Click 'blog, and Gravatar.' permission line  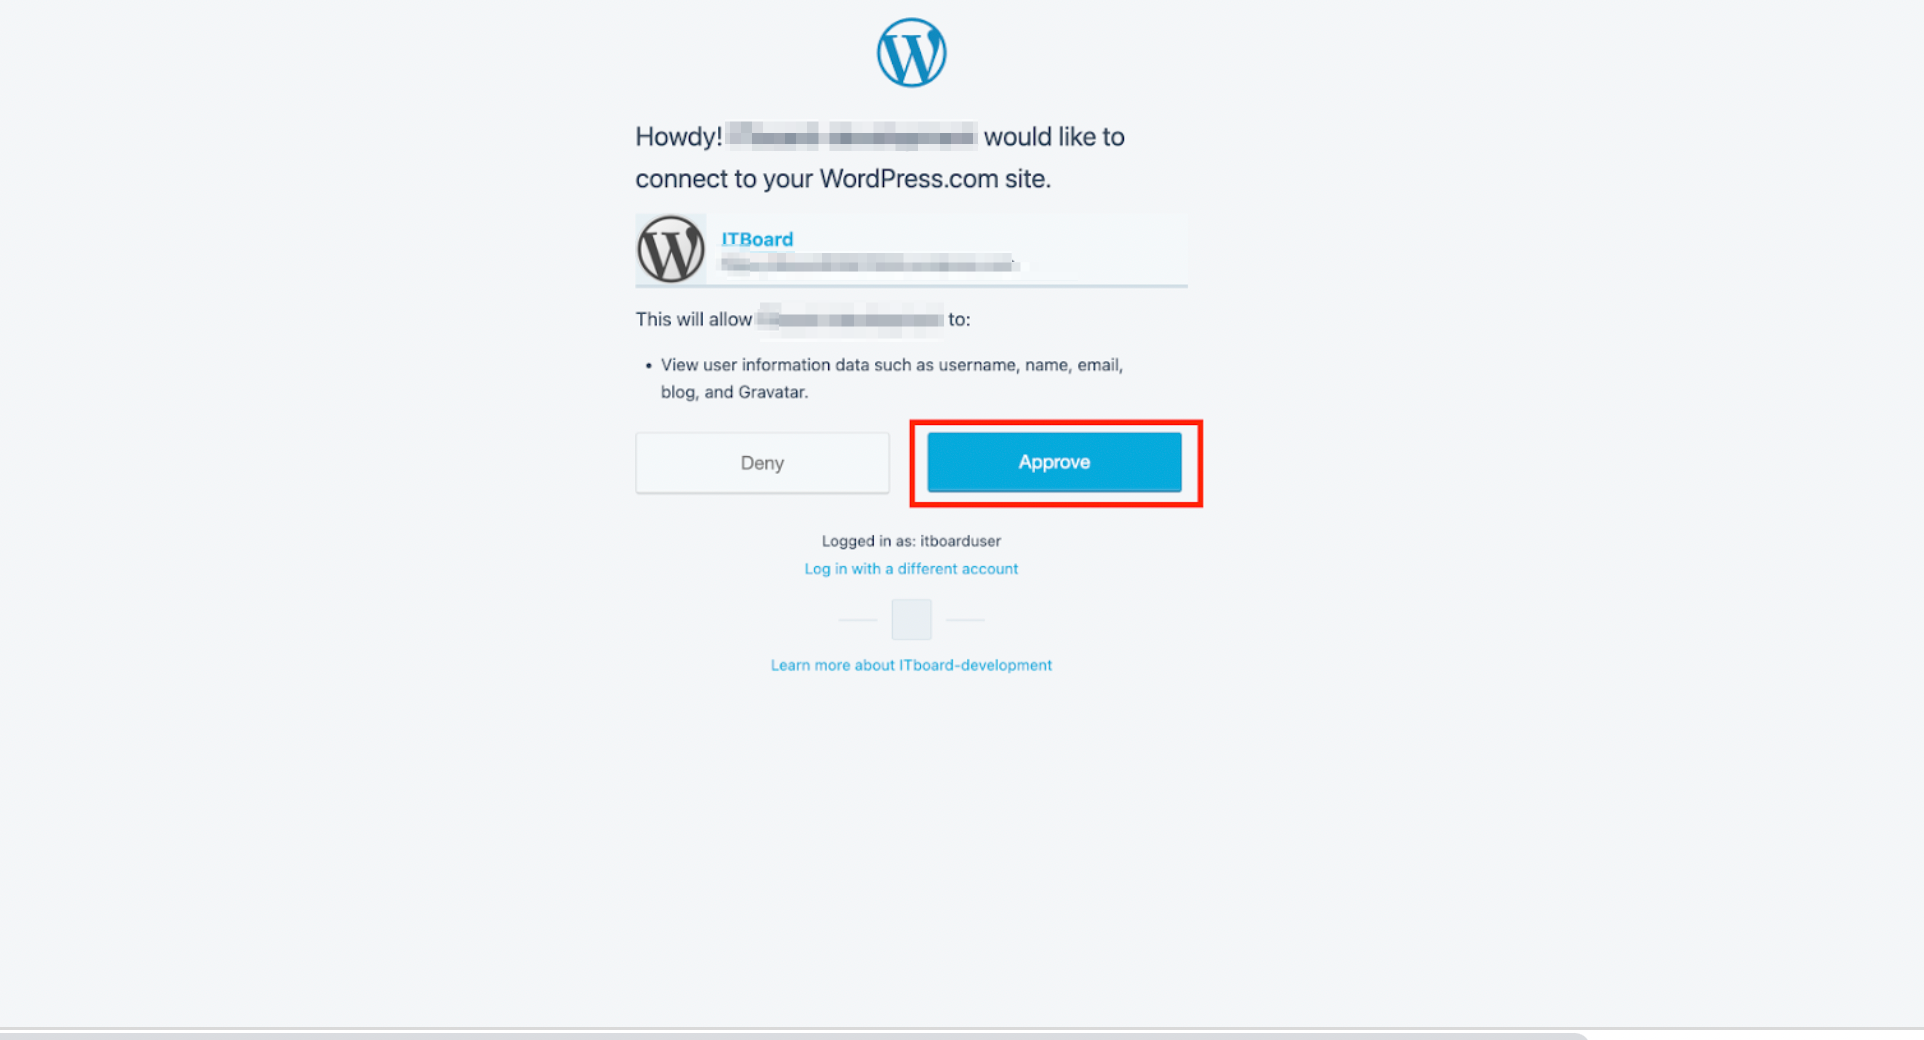(x=734, y=392)
